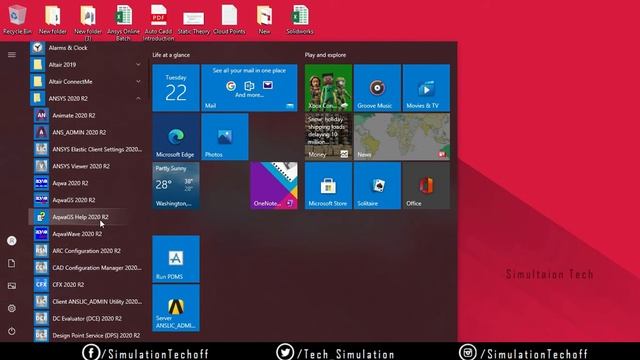The height and width of the screenshot is (360, 640).
Task: Click the hamburger menu in Start
Action: pyautogui.click(x=12, y=54)
